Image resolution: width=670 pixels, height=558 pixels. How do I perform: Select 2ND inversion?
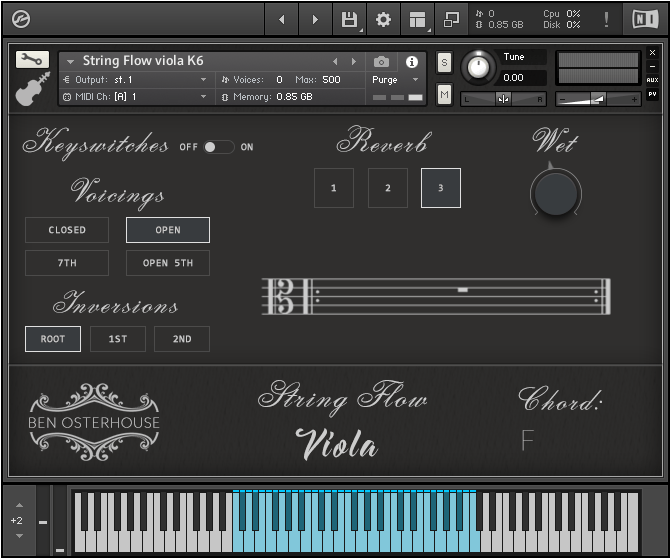tap(182, 339)
